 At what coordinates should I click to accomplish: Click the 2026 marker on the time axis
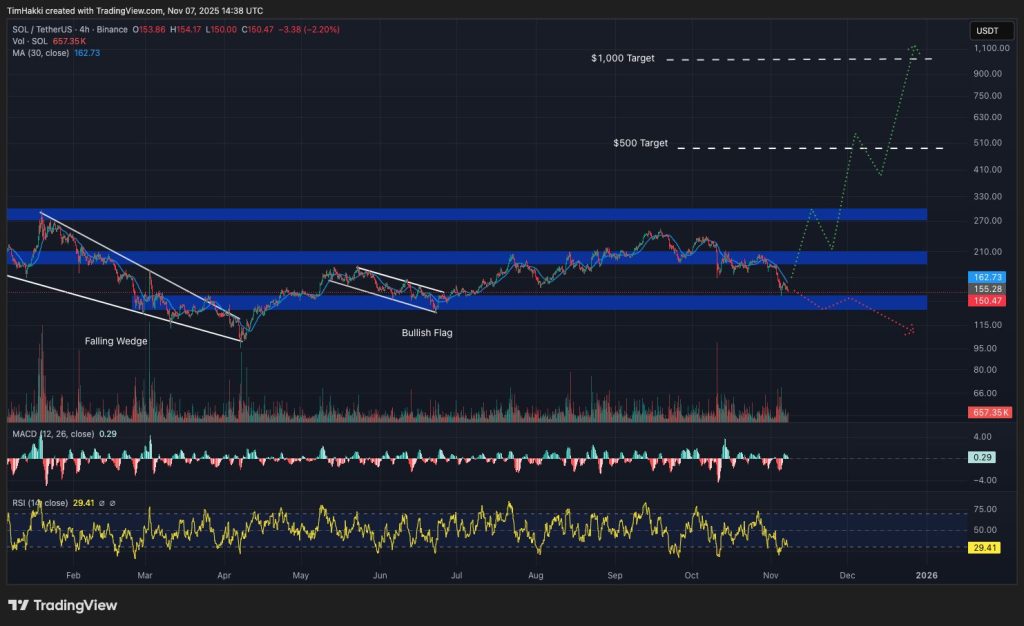click(926, 576)
